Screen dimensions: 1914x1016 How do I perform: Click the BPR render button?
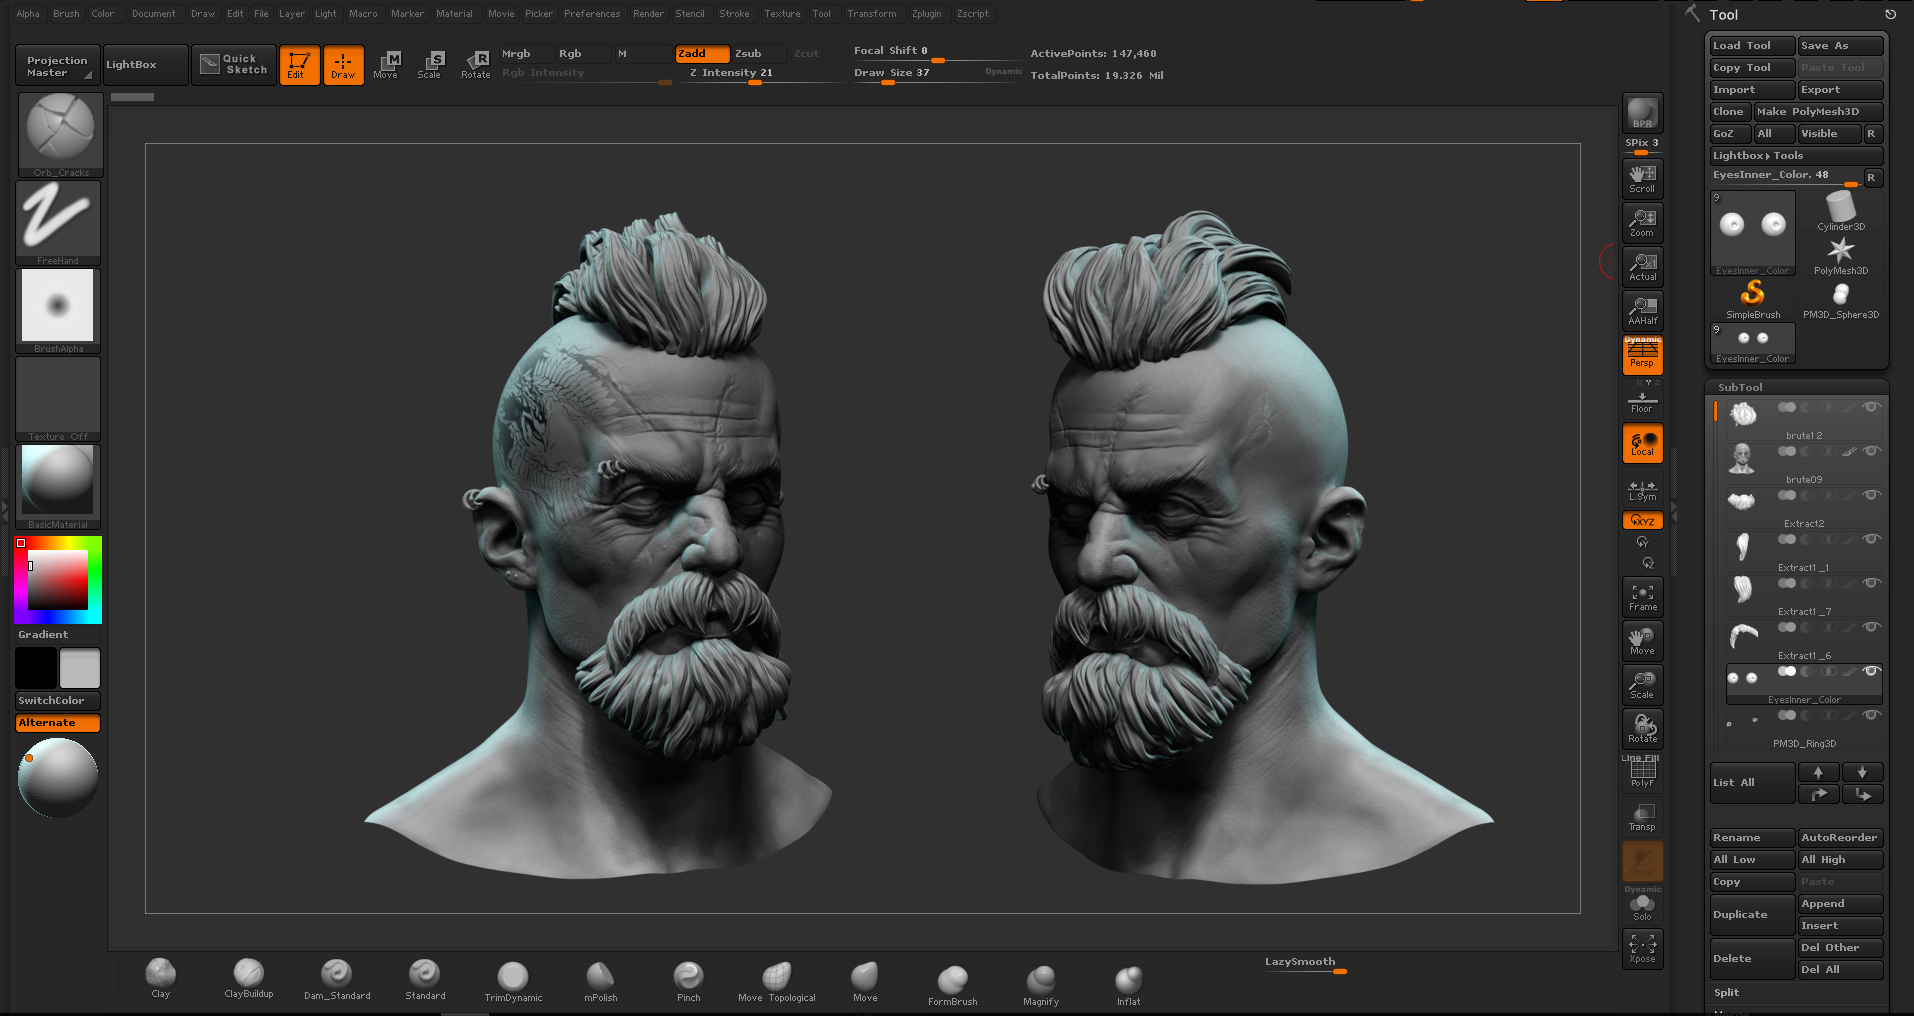coord(1642,113)
